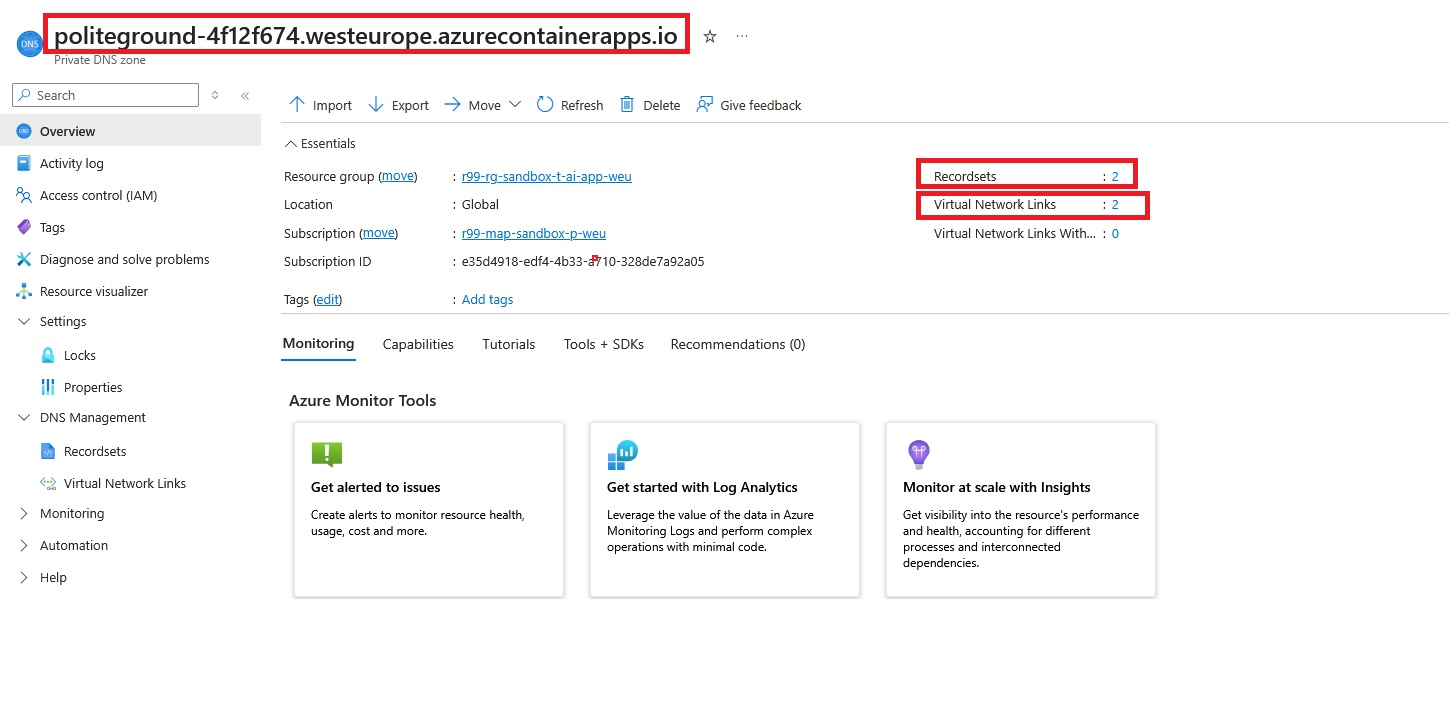
Task: Collapse the sidebar using double-chevron icon
Action: [x=245, y=95]
